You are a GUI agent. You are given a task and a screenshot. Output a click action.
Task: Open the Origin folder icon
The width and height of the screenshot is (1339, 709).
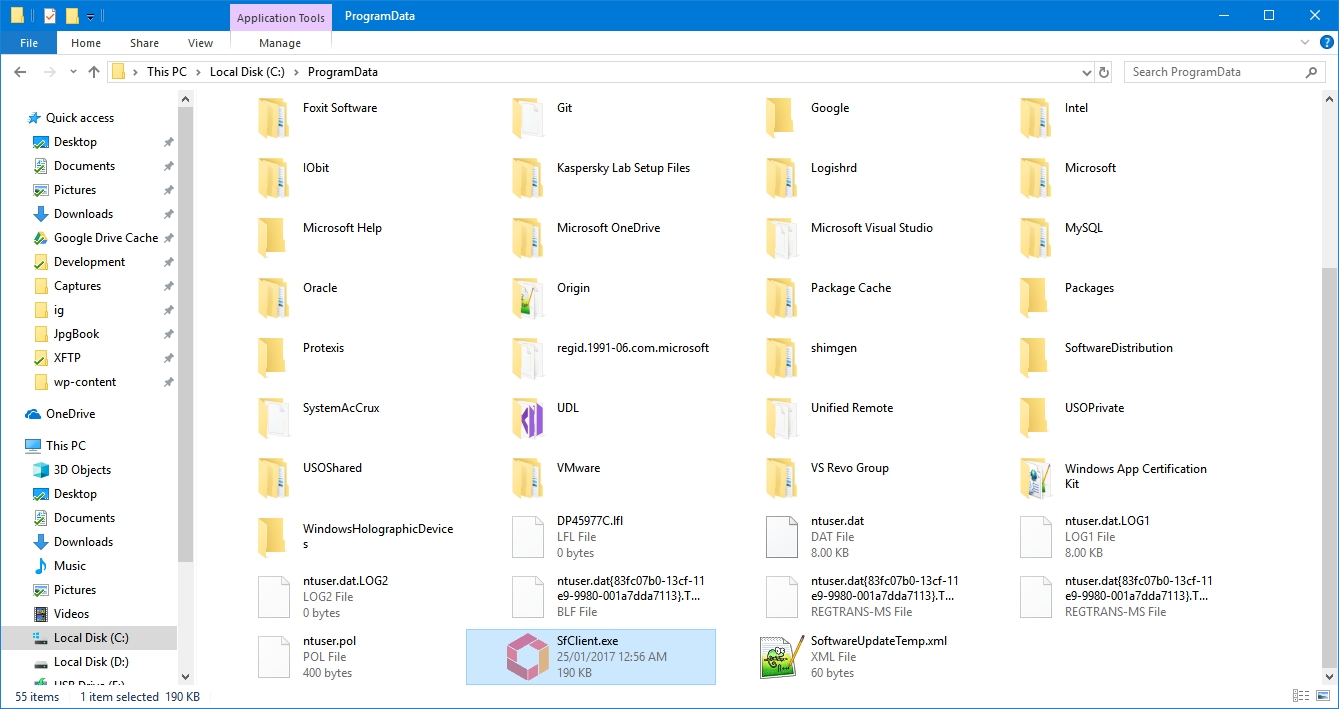[x=528, y=297]
